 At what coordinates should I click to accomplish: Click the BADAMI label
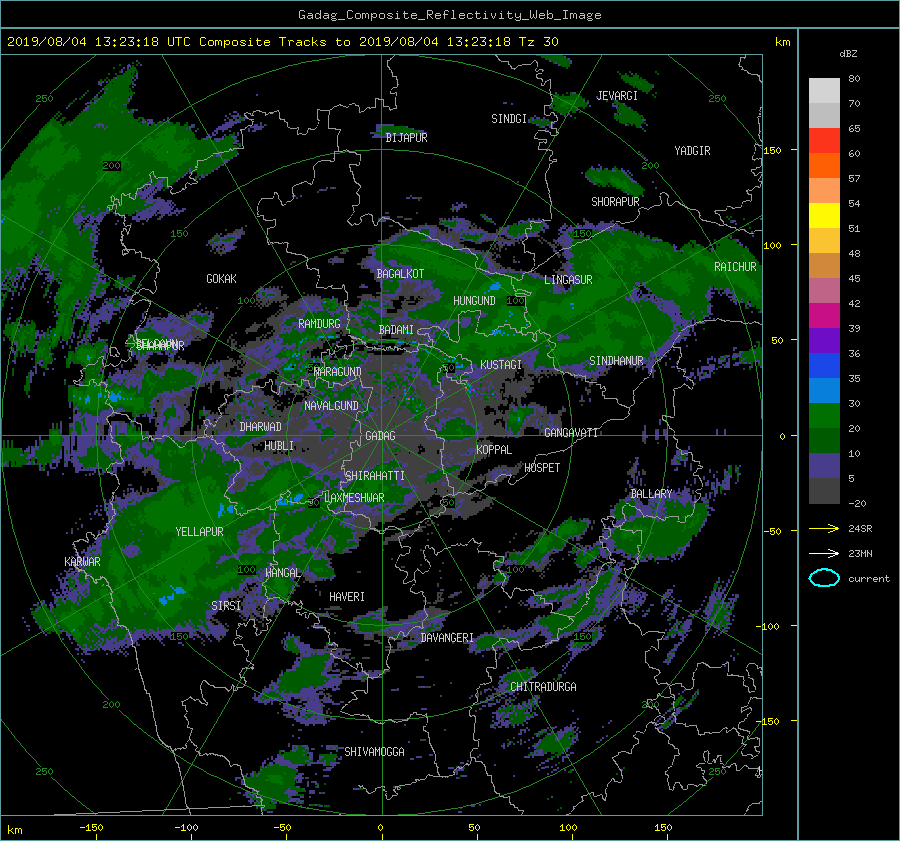click(x=396, y=330)
